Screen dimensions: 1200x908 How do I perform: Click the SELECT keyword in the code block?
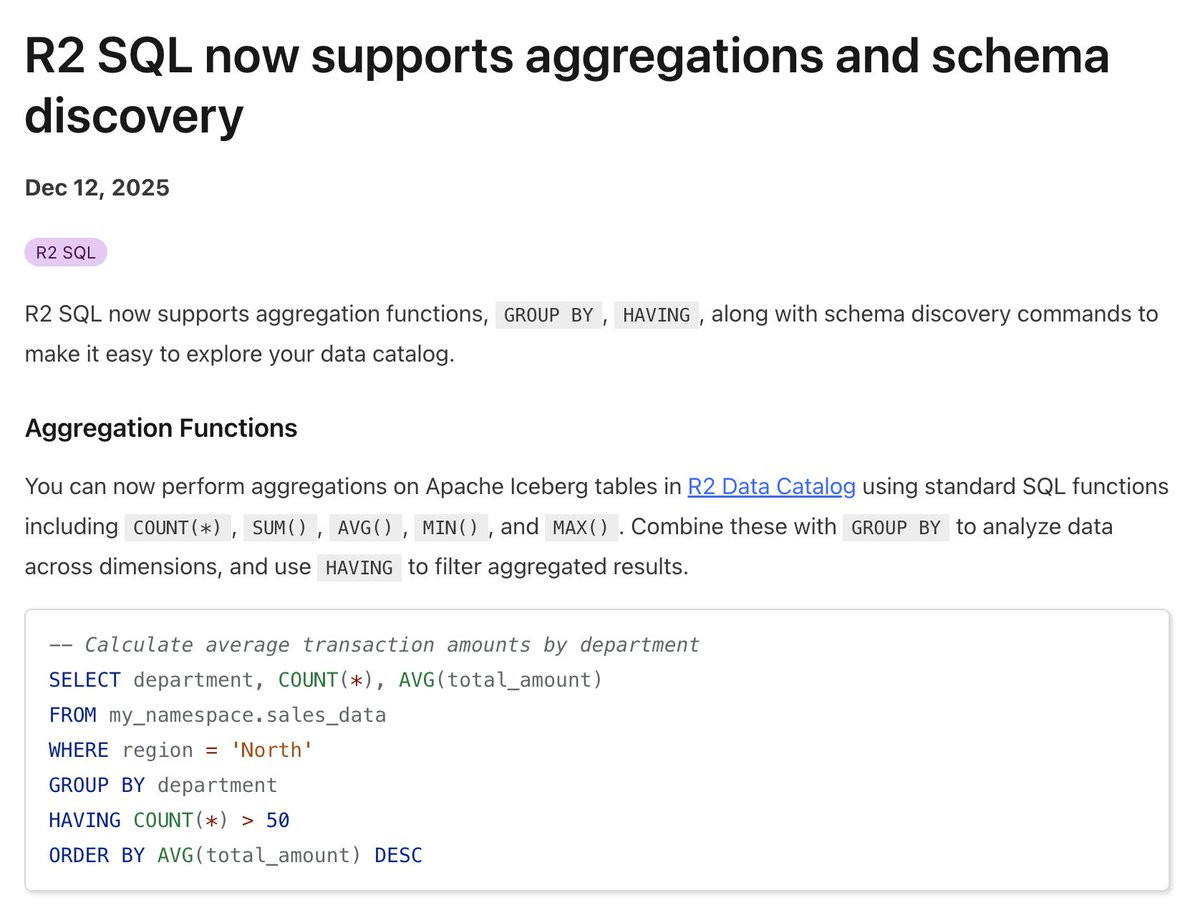click(x=84, y=680)
